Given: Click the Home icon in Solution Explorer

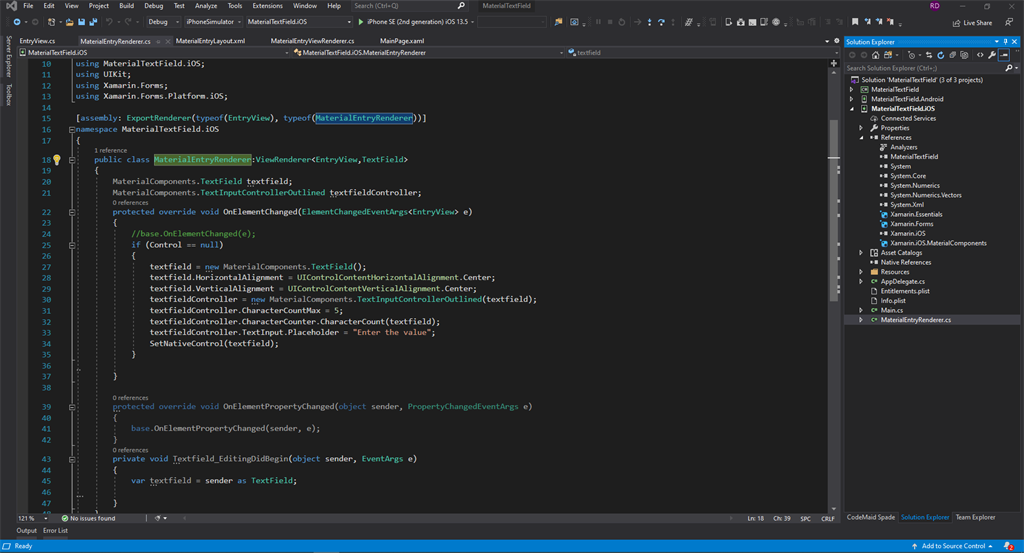Looking at the screenshot, I should click(x=878, y=55).
